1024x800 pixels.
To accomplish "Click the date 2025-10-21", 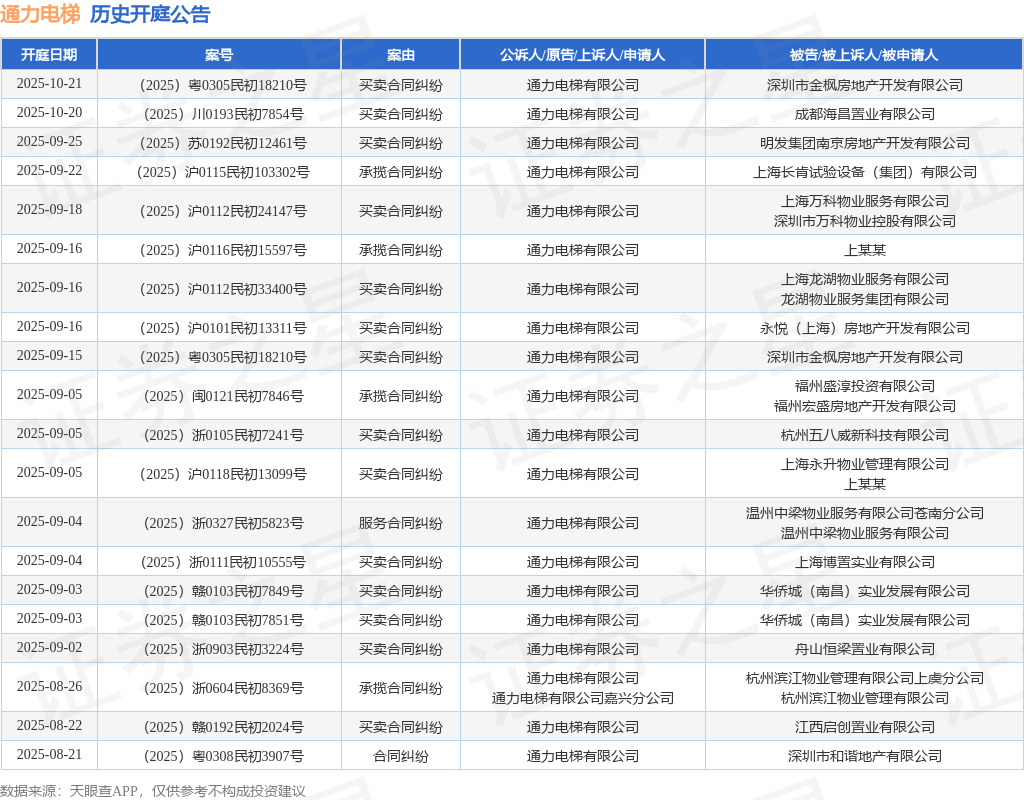I will [x=49, y=84].
